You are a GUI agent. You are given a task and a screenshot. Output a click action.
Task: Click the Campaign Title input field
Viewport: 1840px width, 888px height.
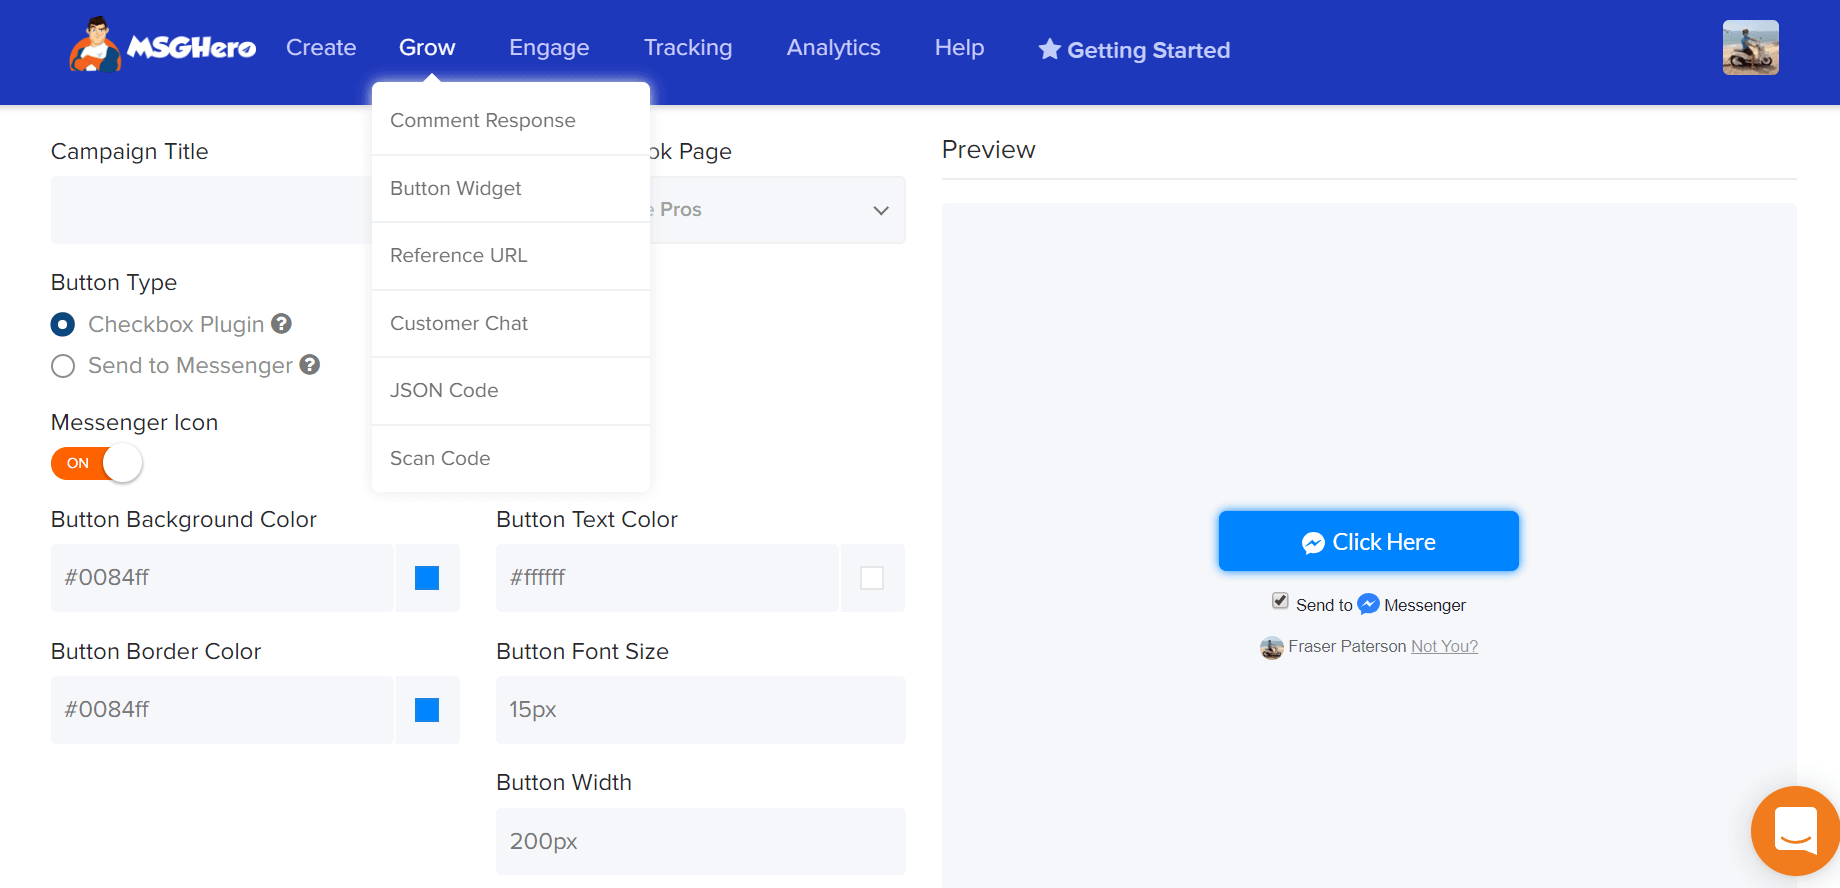click(x=211, y=210)
